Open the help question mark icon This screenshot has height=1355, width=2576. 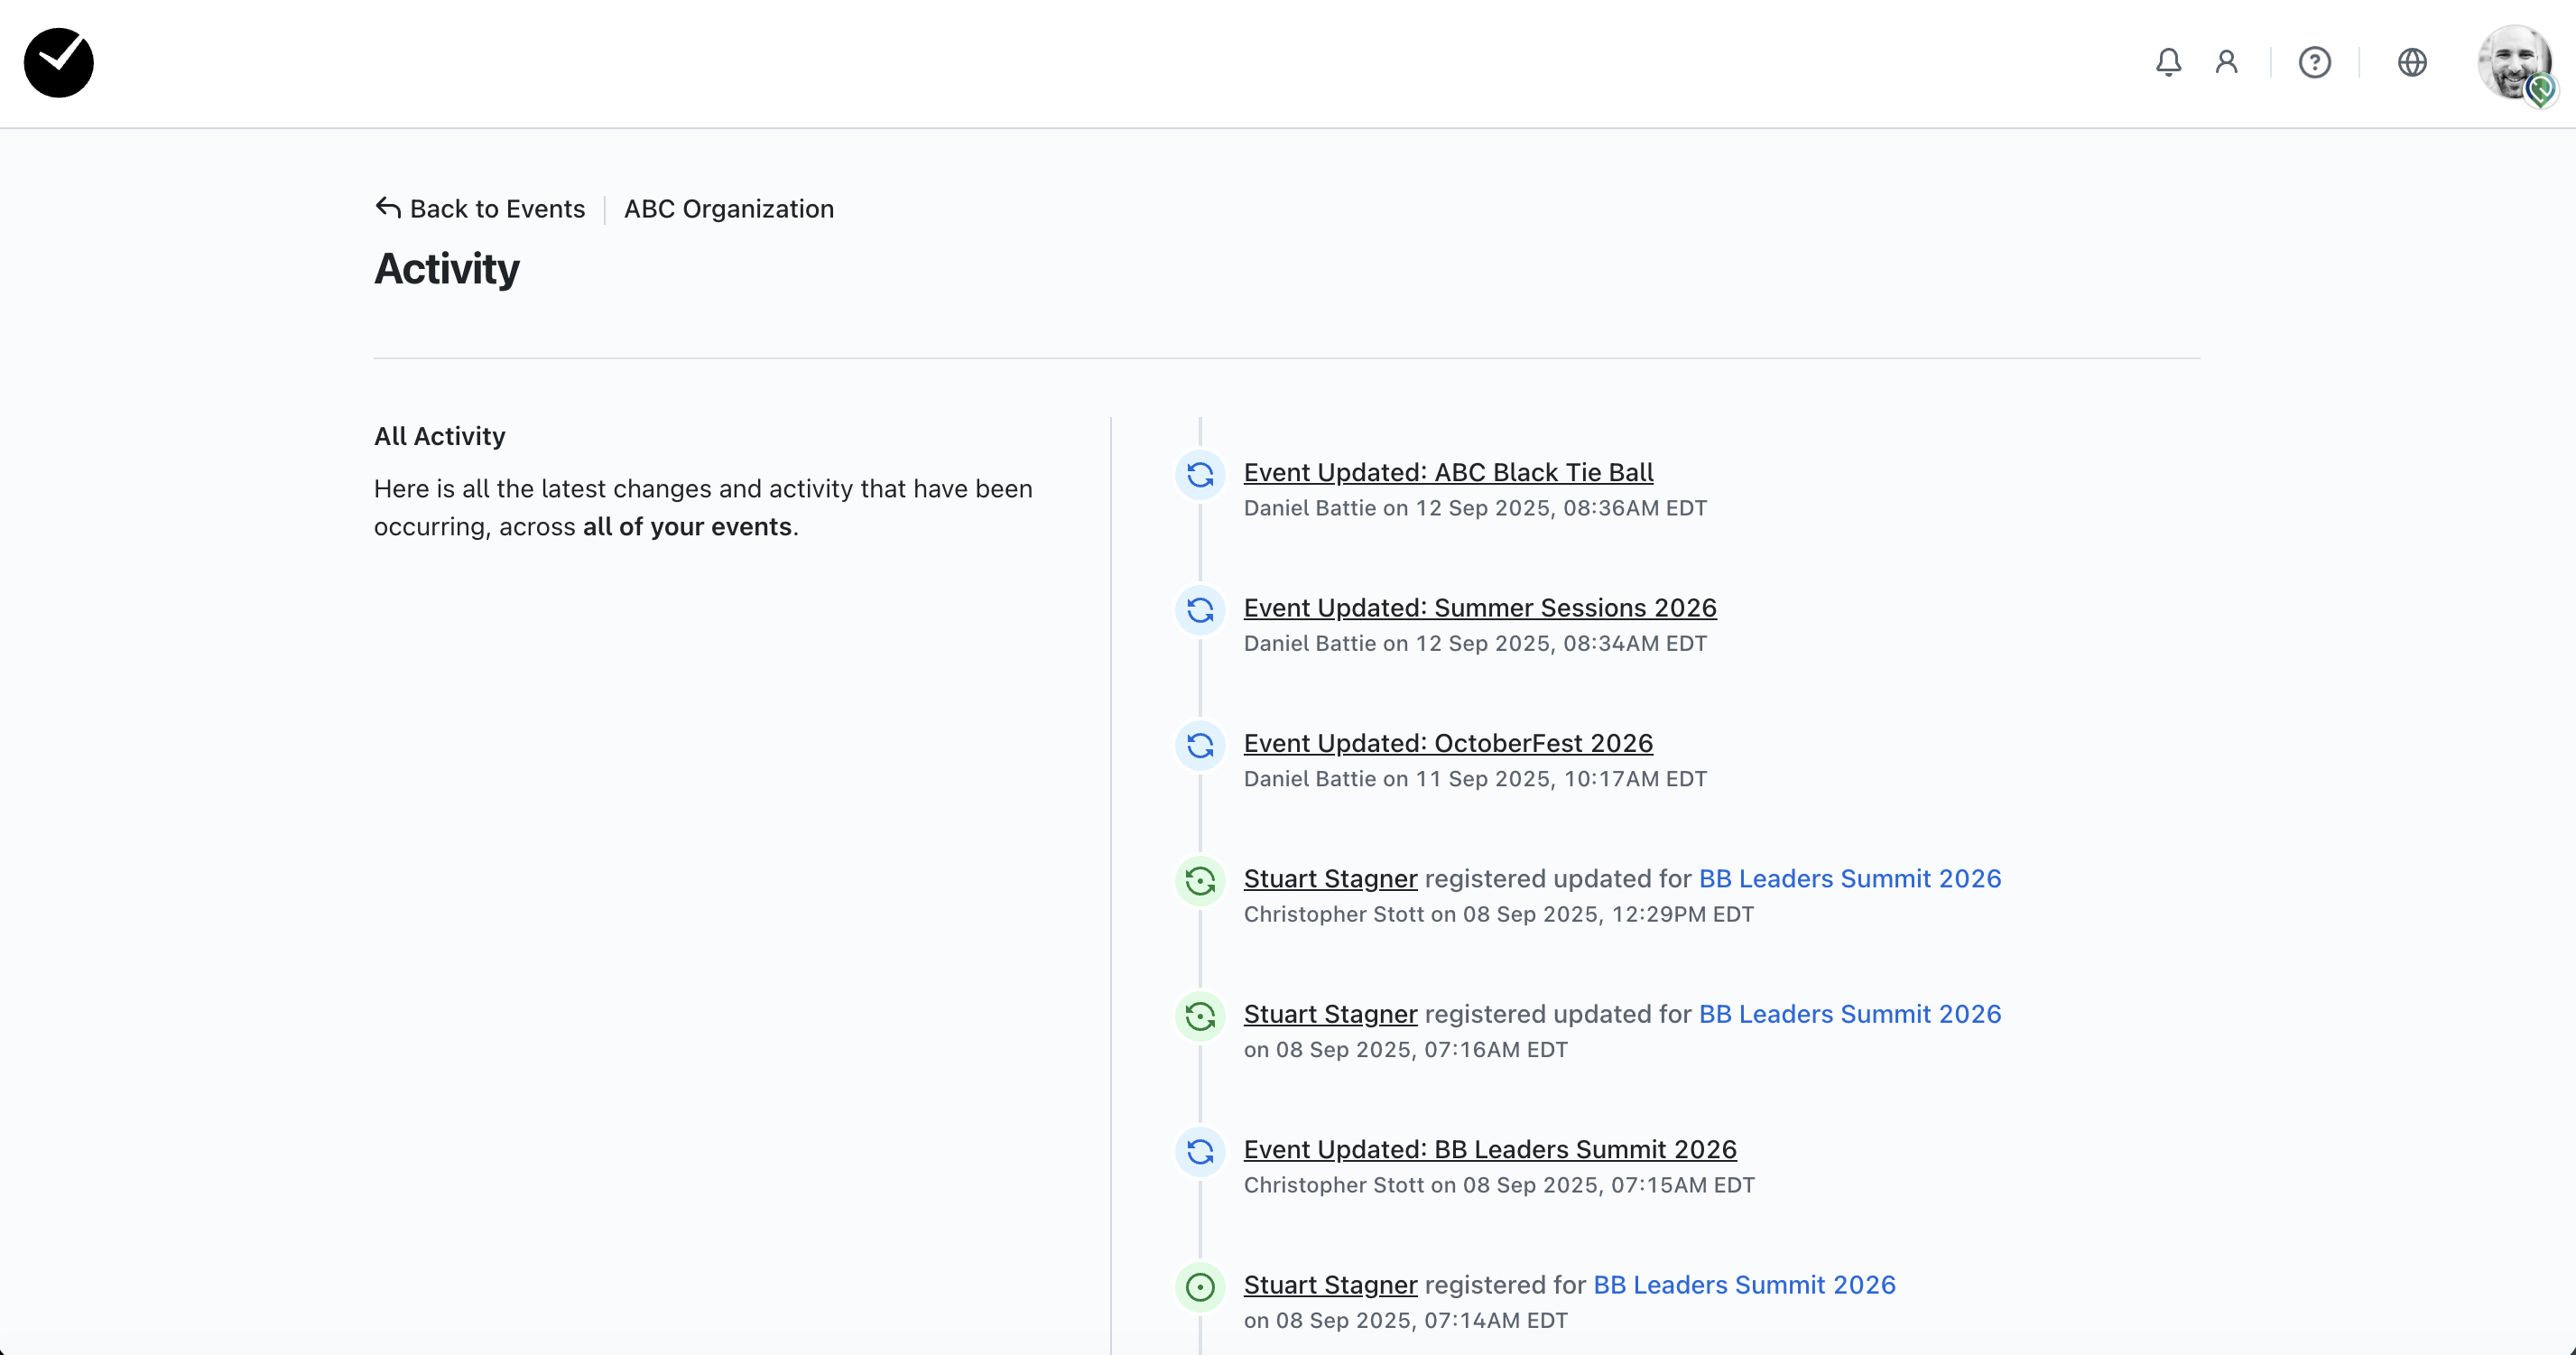pos(2314,62)
